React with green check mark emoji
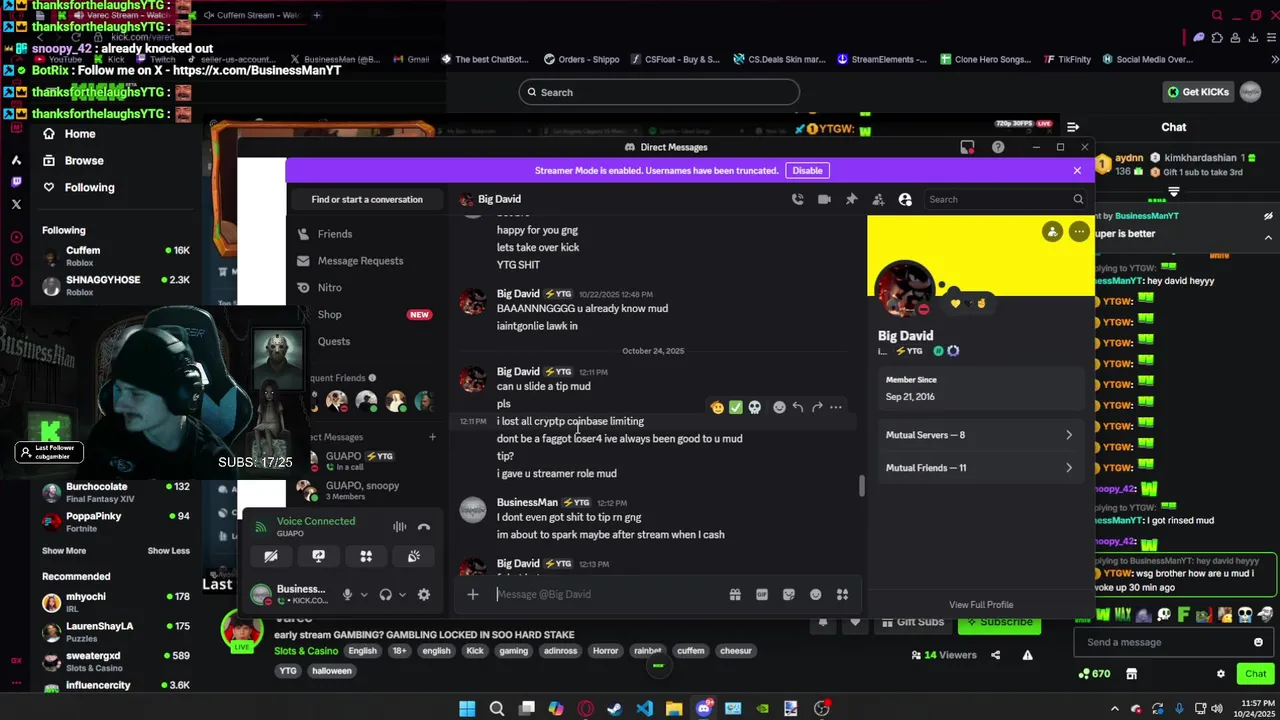 pyautogui.click(x=736, y=407)
